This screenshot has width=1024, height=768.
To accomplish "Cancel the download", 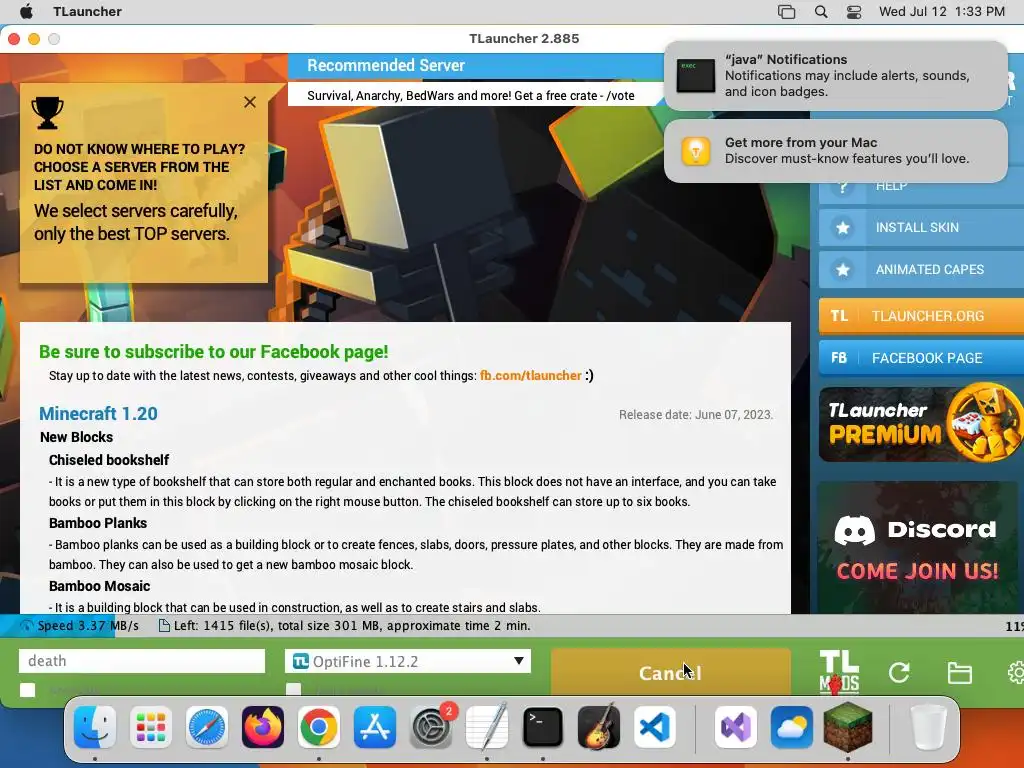I will 671,672.
